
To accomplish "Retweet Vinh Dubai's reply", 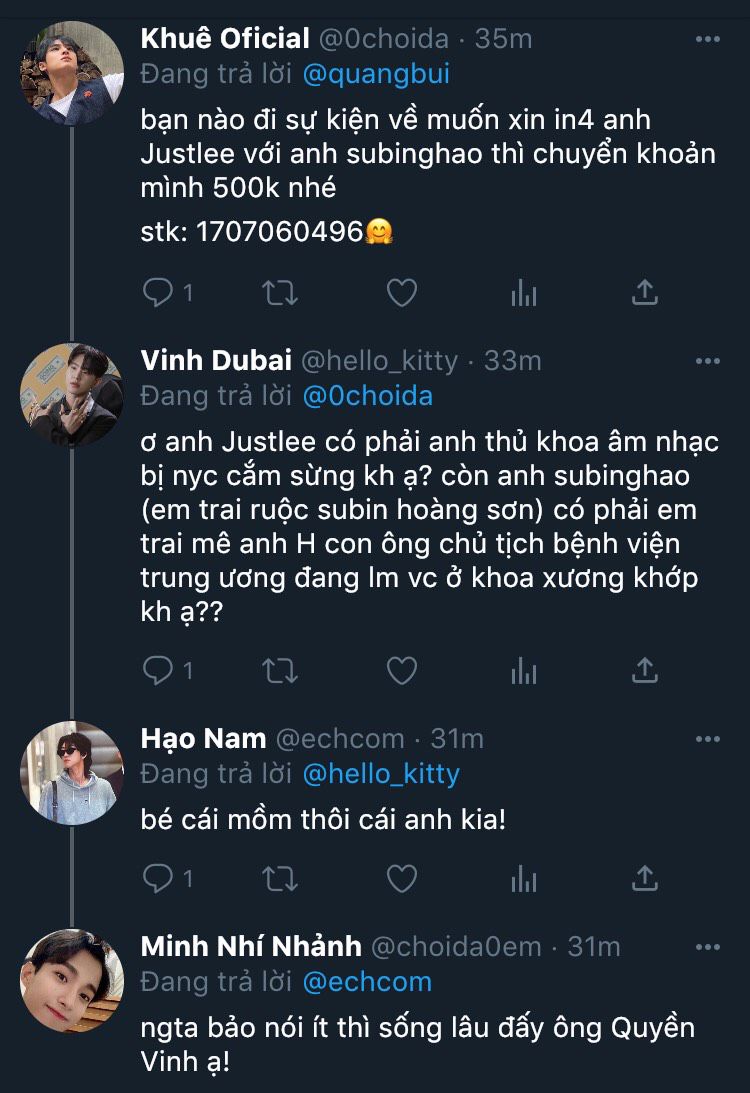I will 280,670.
